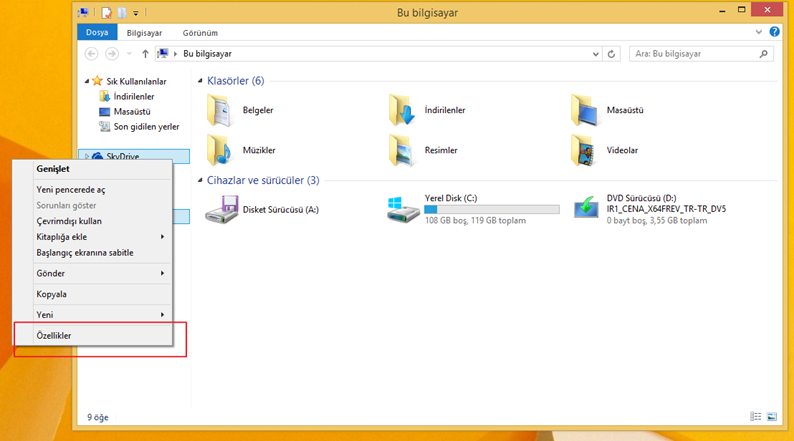Expand the ribbon with the chevron

click(x=759, y=32)
